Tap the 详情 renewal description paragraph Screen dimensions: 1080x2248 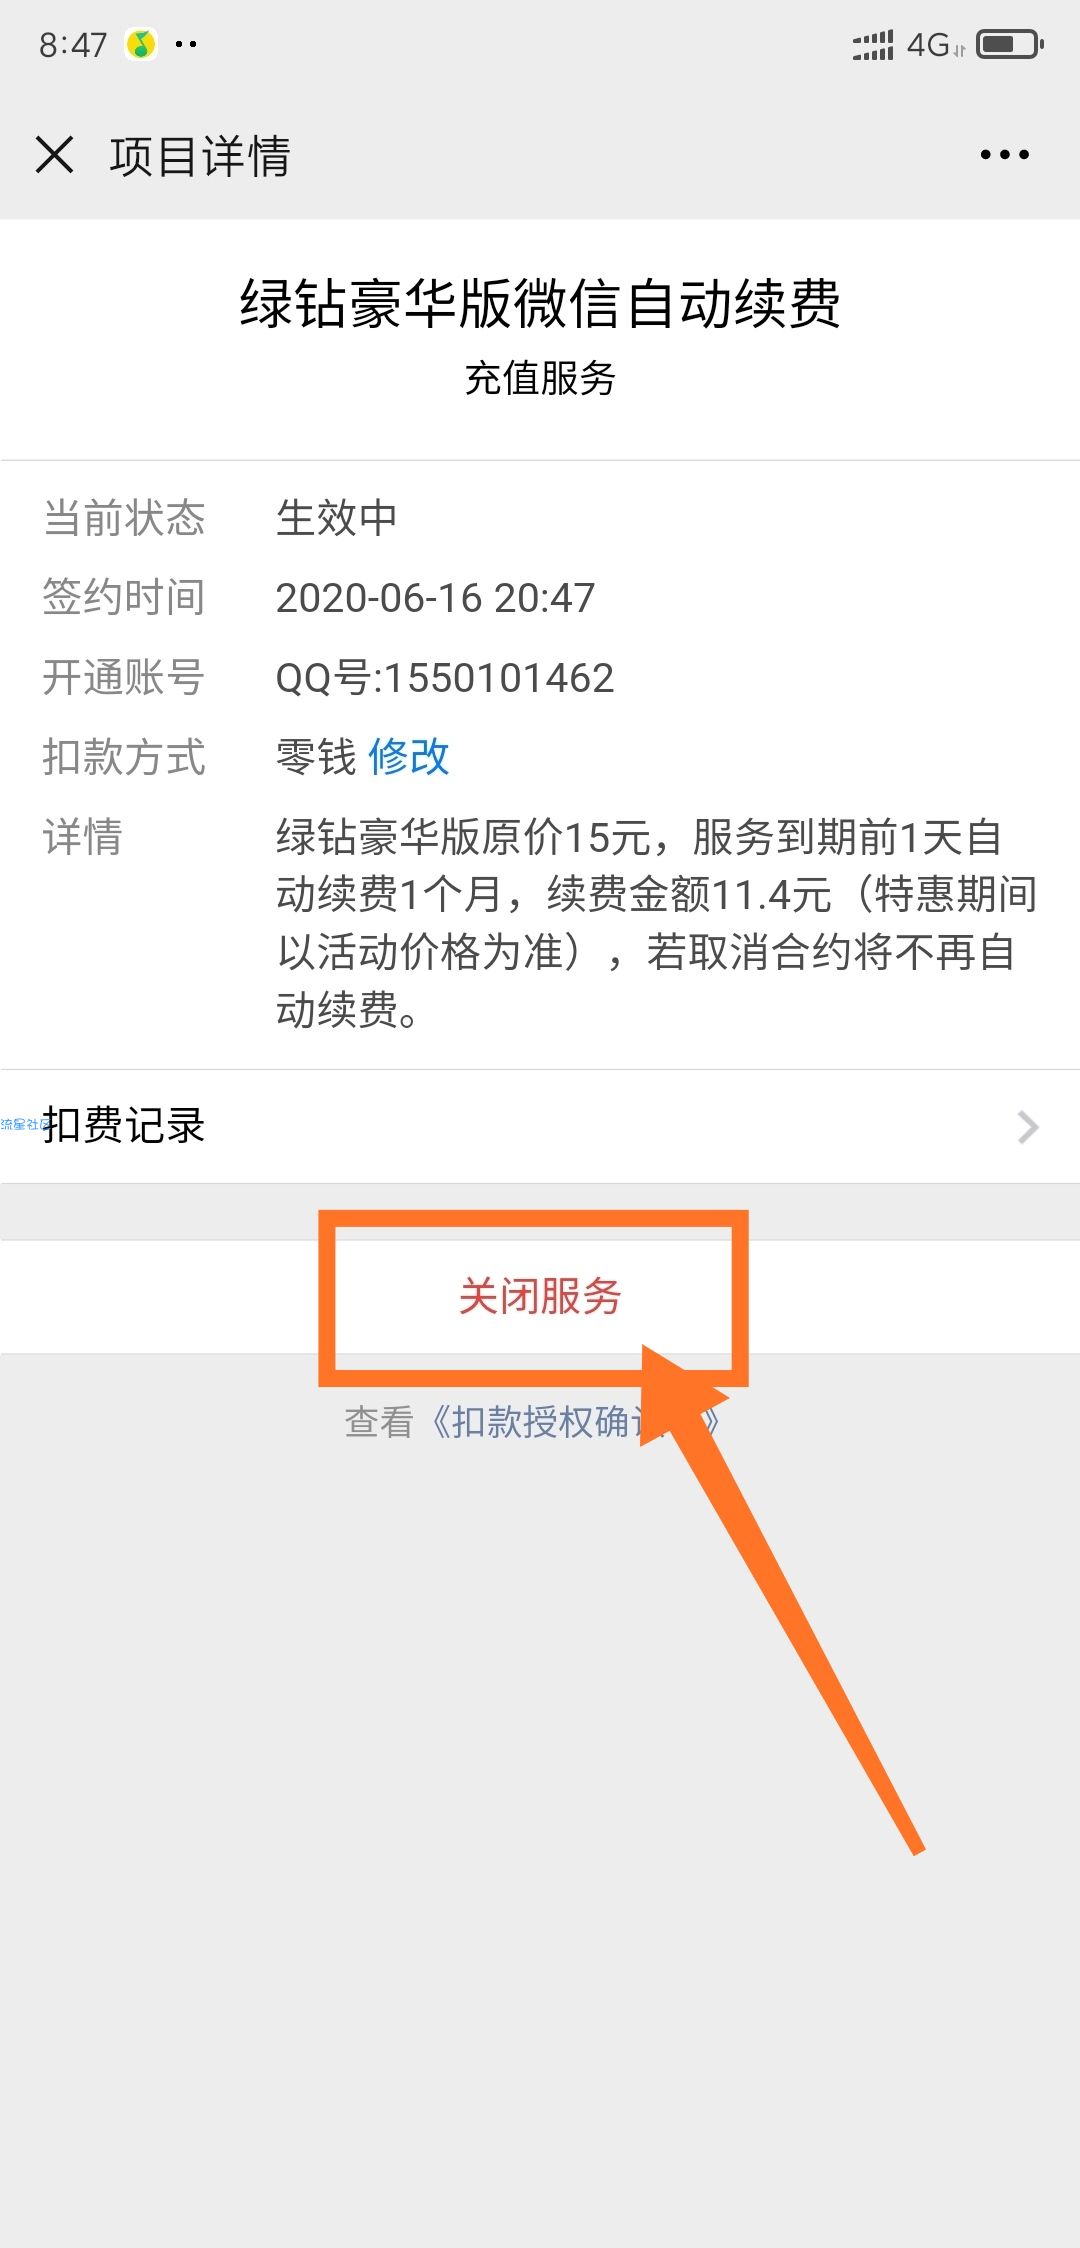657,923
